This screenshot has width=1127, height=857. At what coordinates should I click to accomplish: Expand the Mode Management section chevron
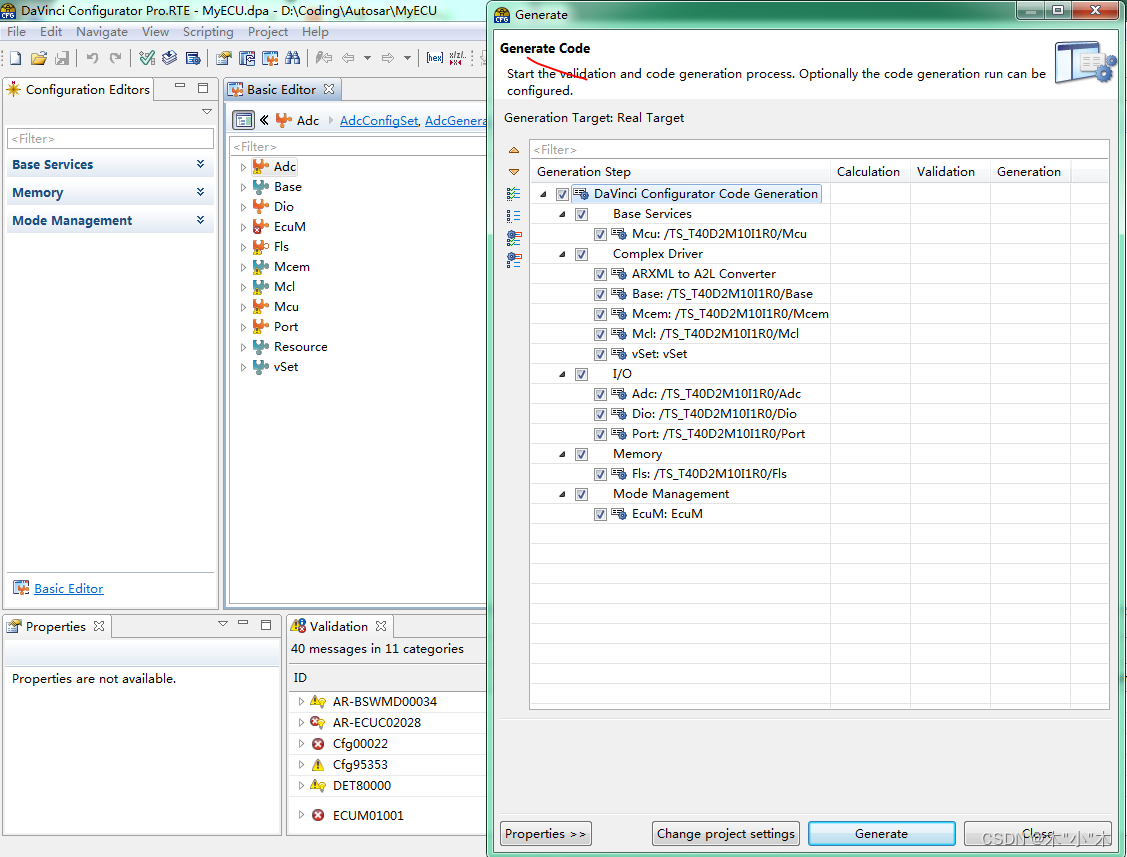201,221
